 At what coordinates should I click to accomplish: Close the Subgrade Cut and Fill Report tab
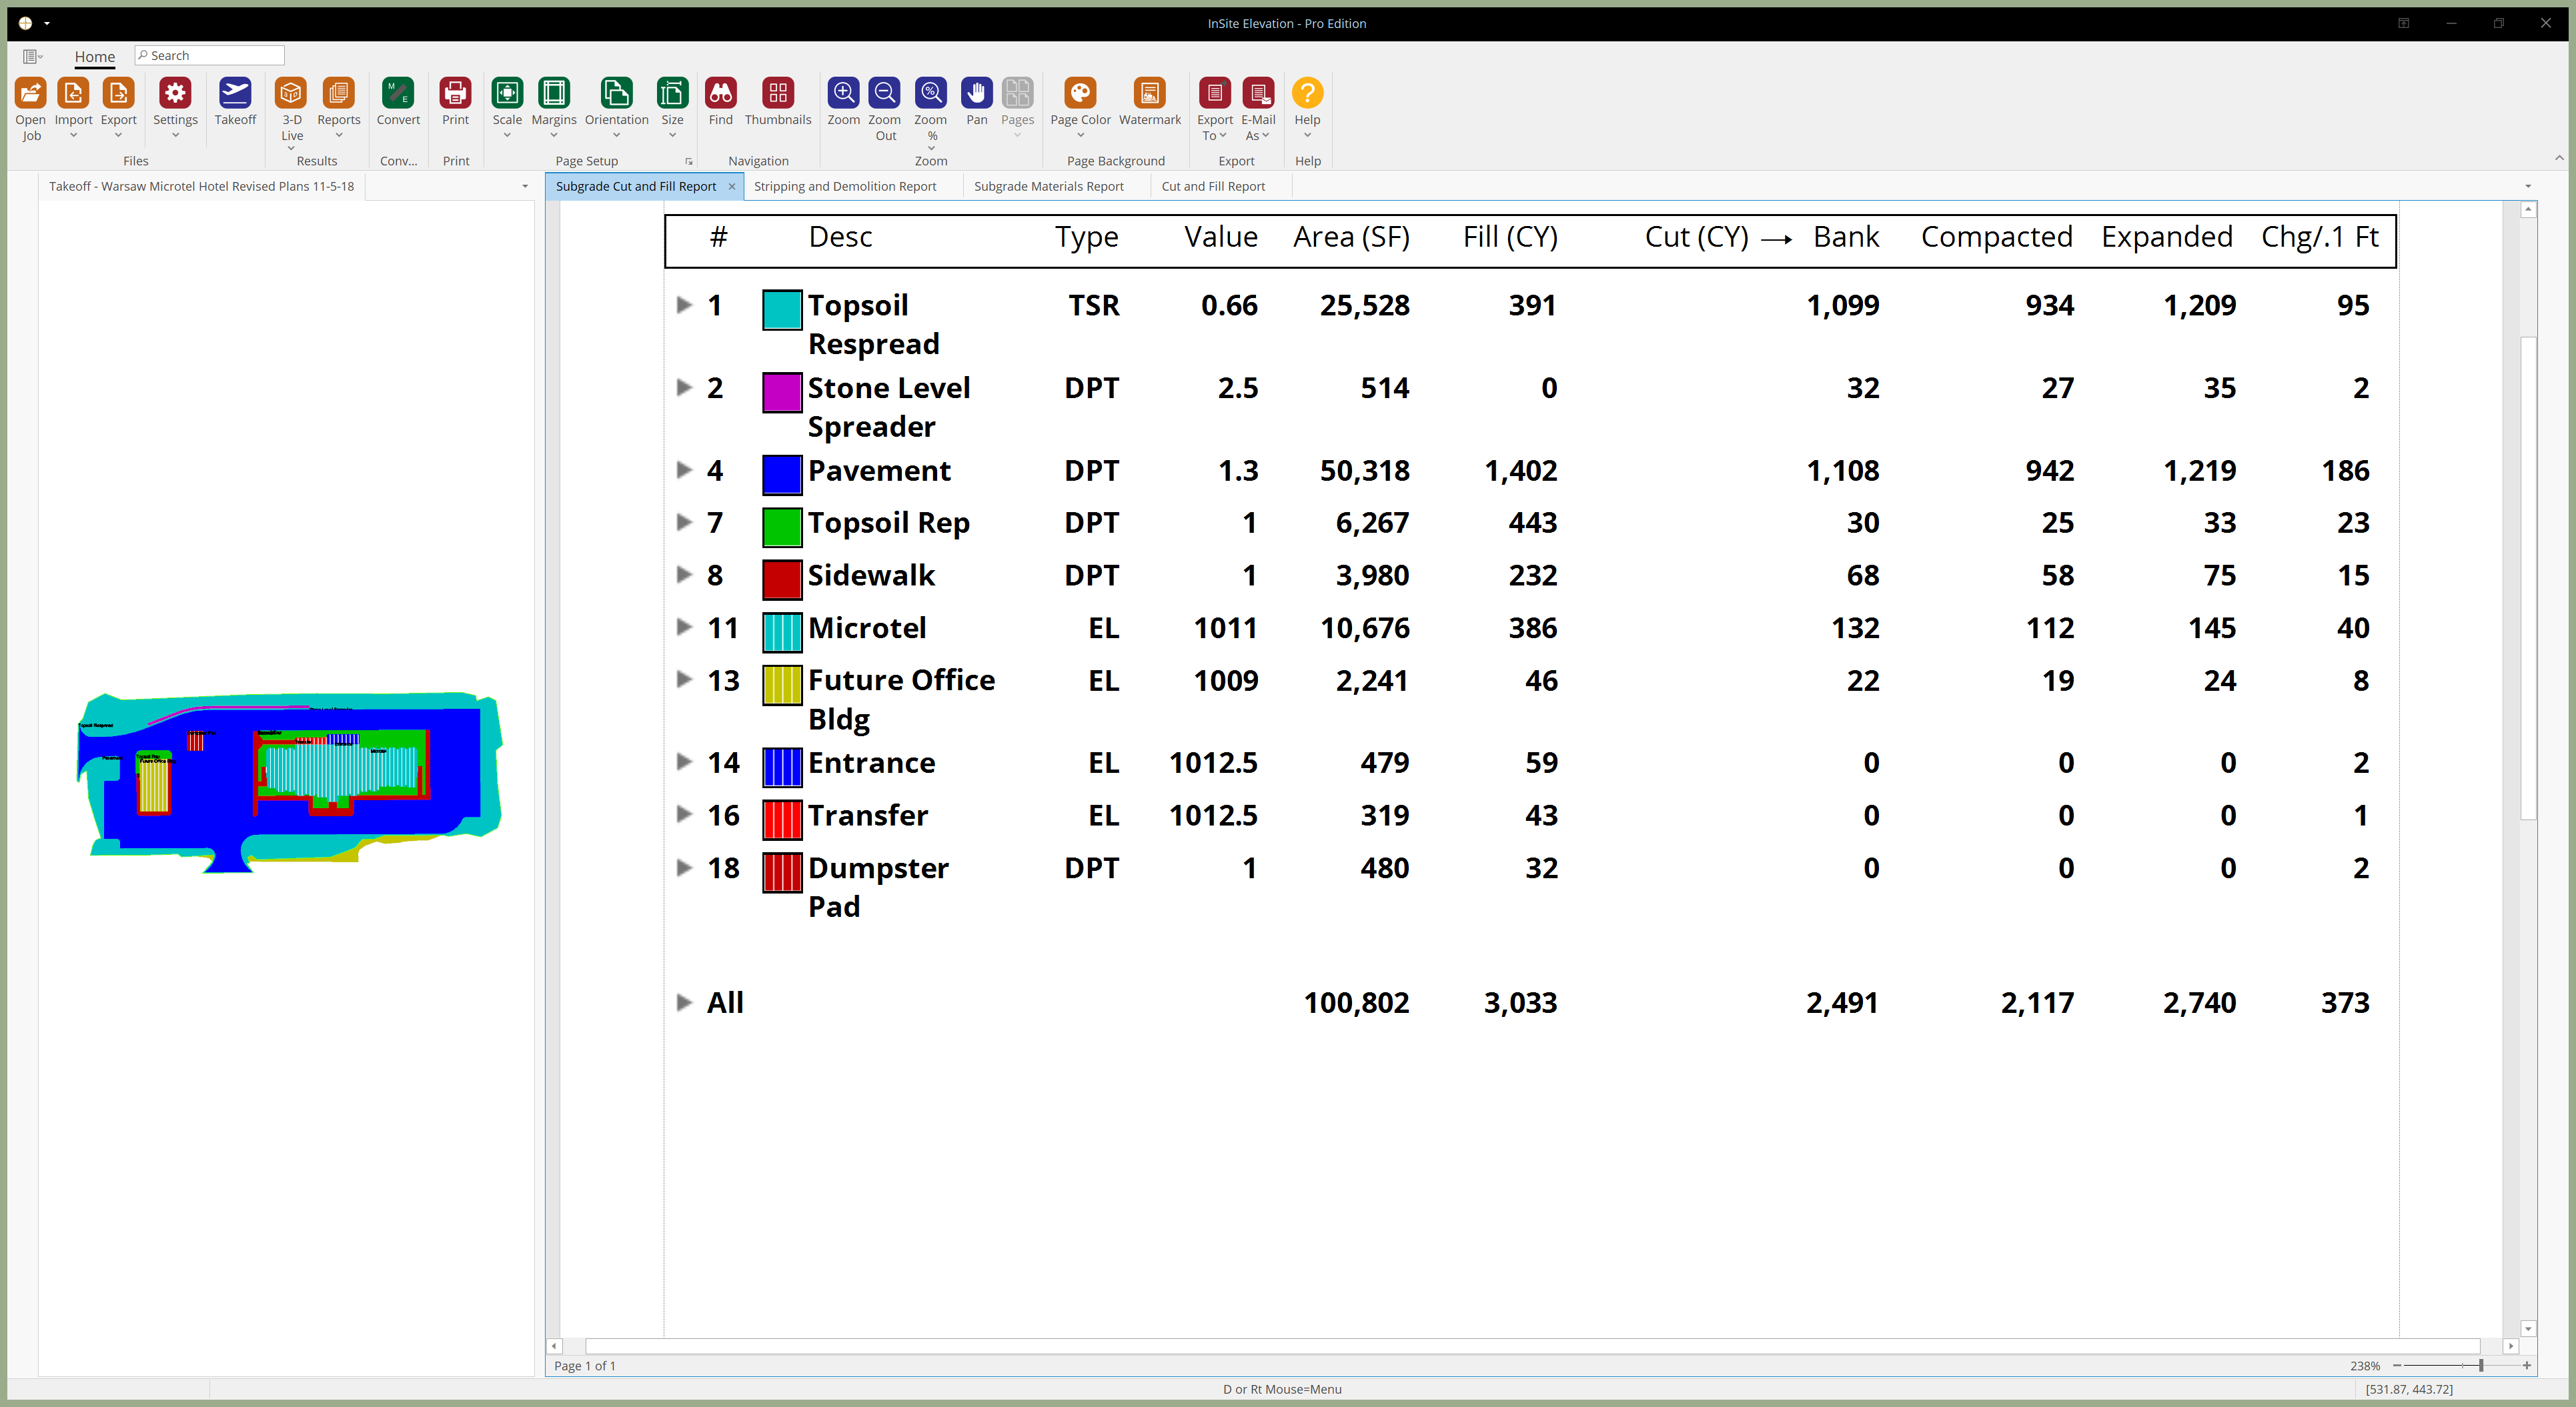click(x=732, y=186)
